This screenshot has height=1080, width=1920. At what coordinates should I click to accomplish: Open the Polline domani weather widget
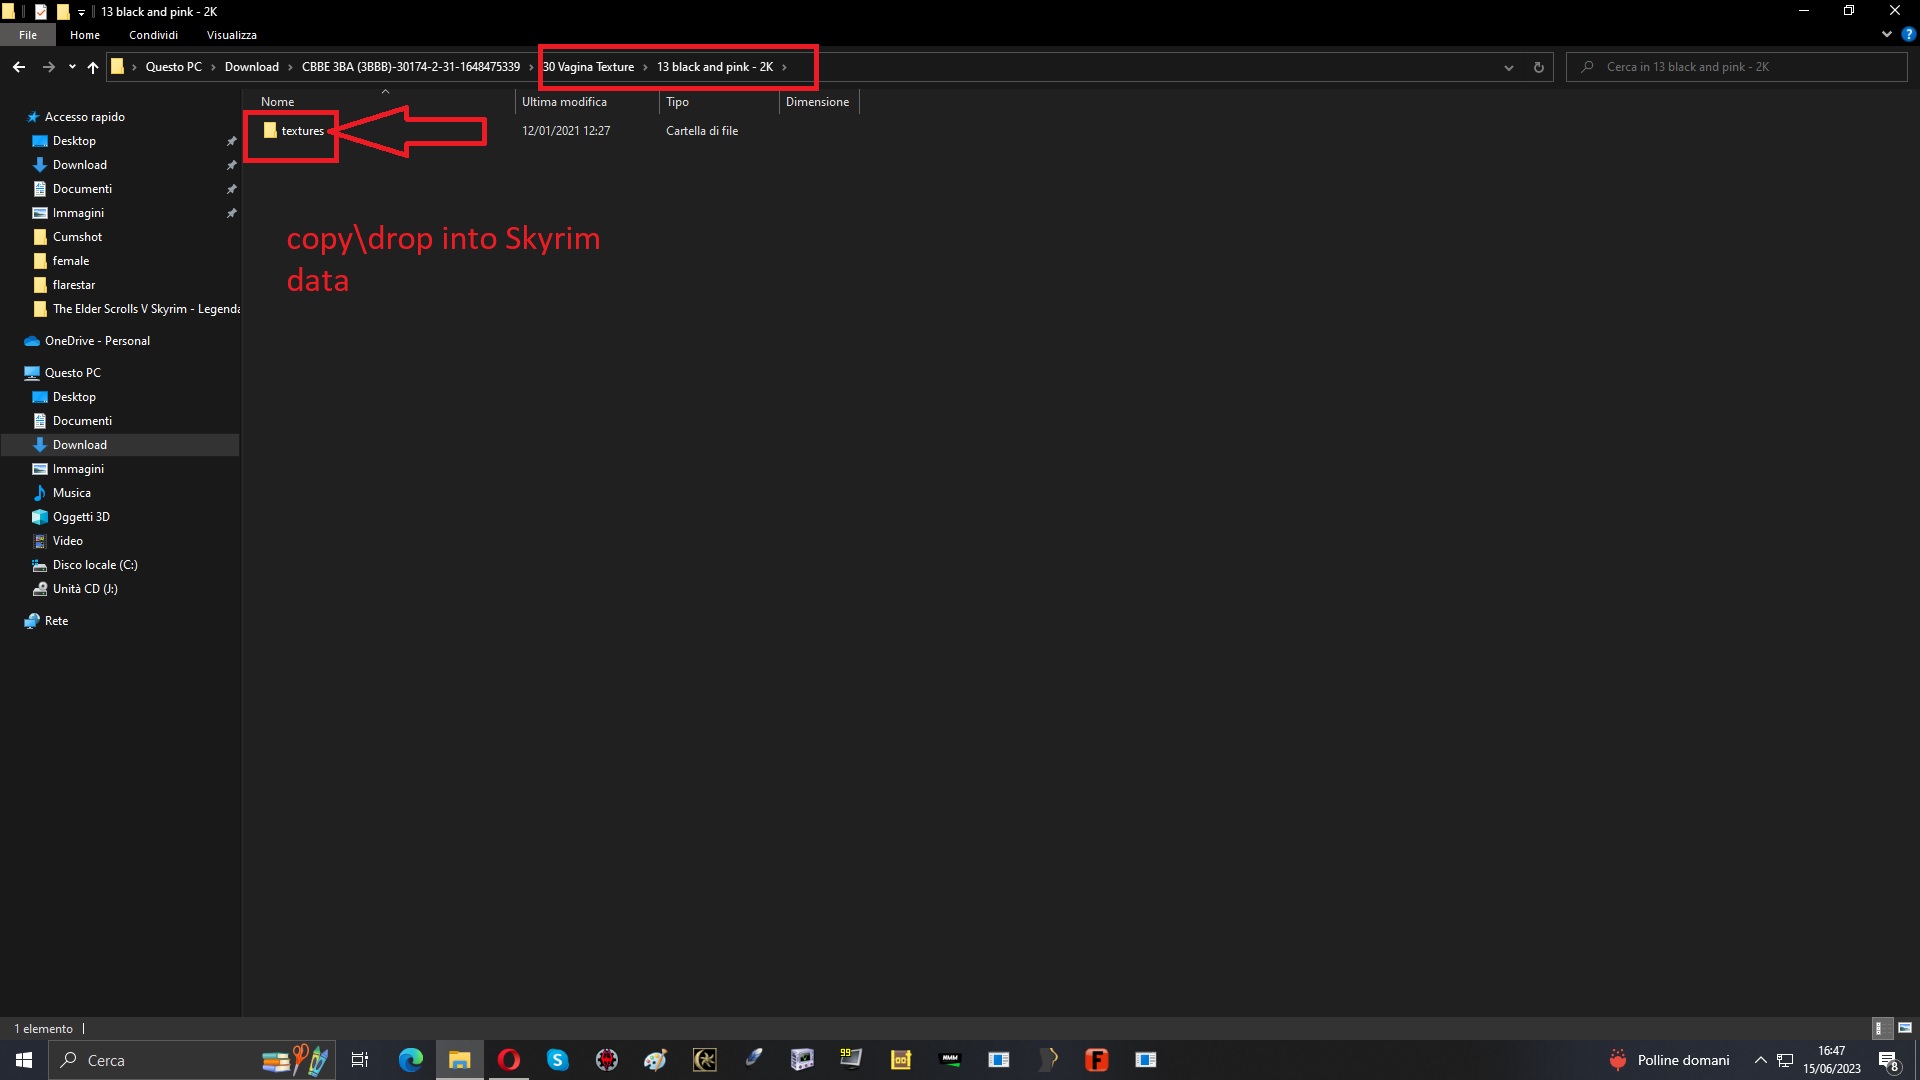coord(1668,1060)
